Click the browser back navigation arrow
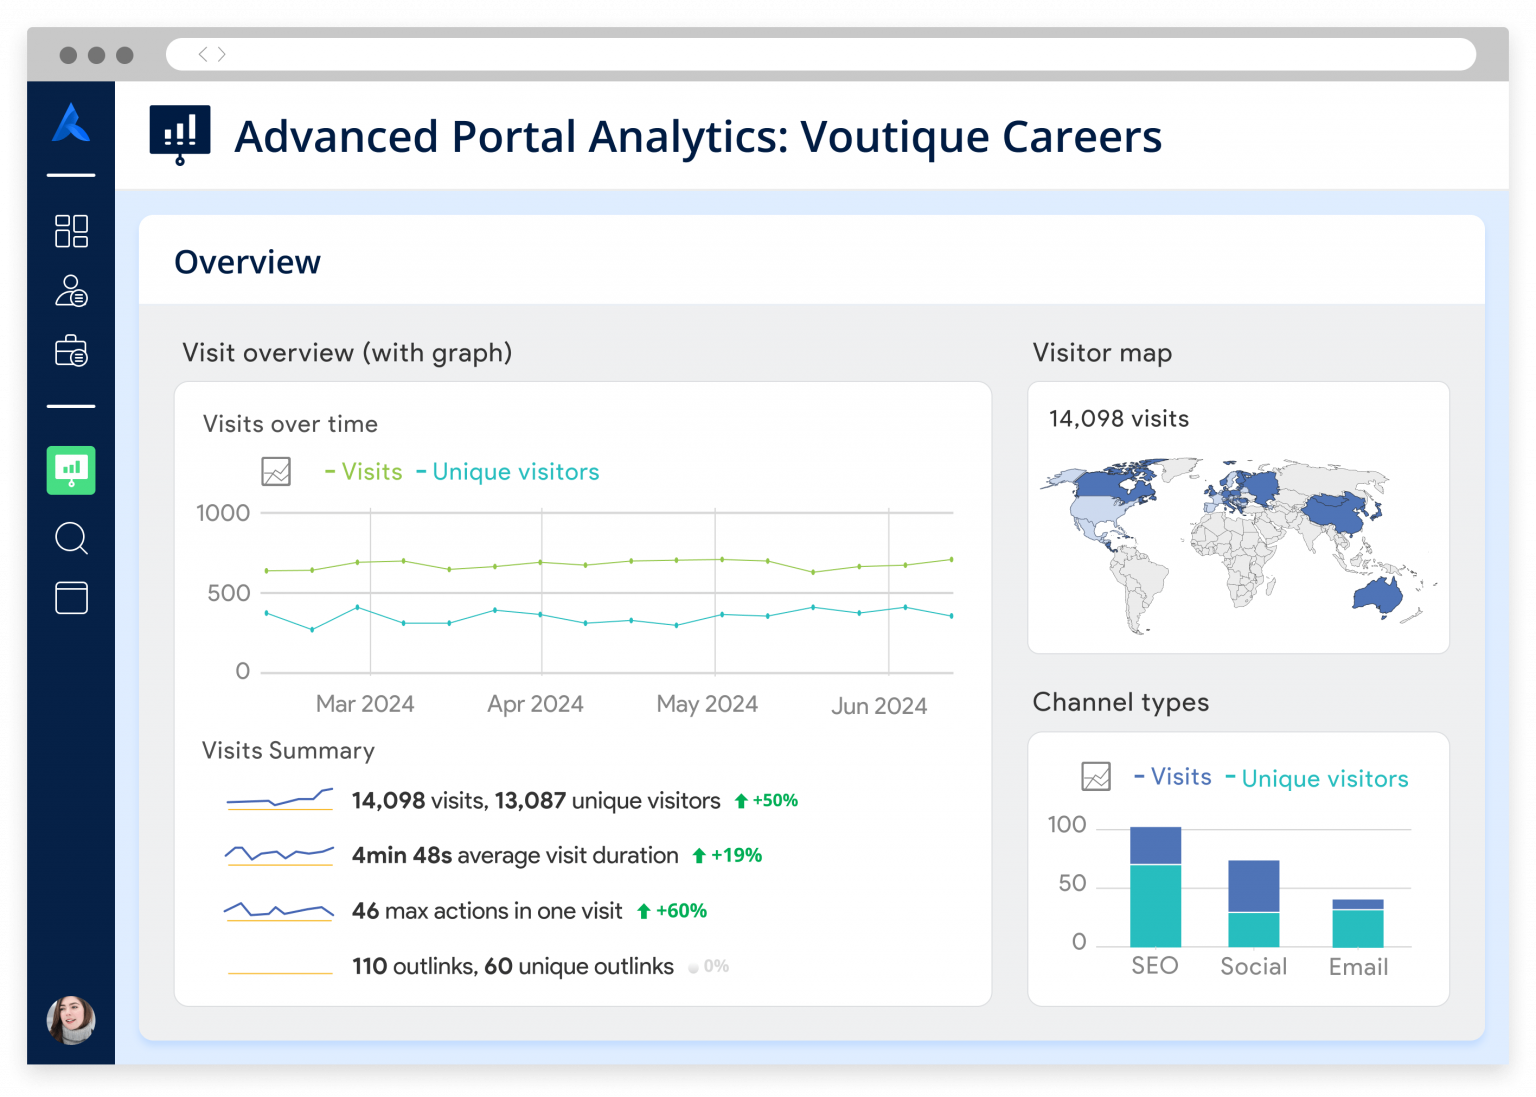 coord(202,54)
